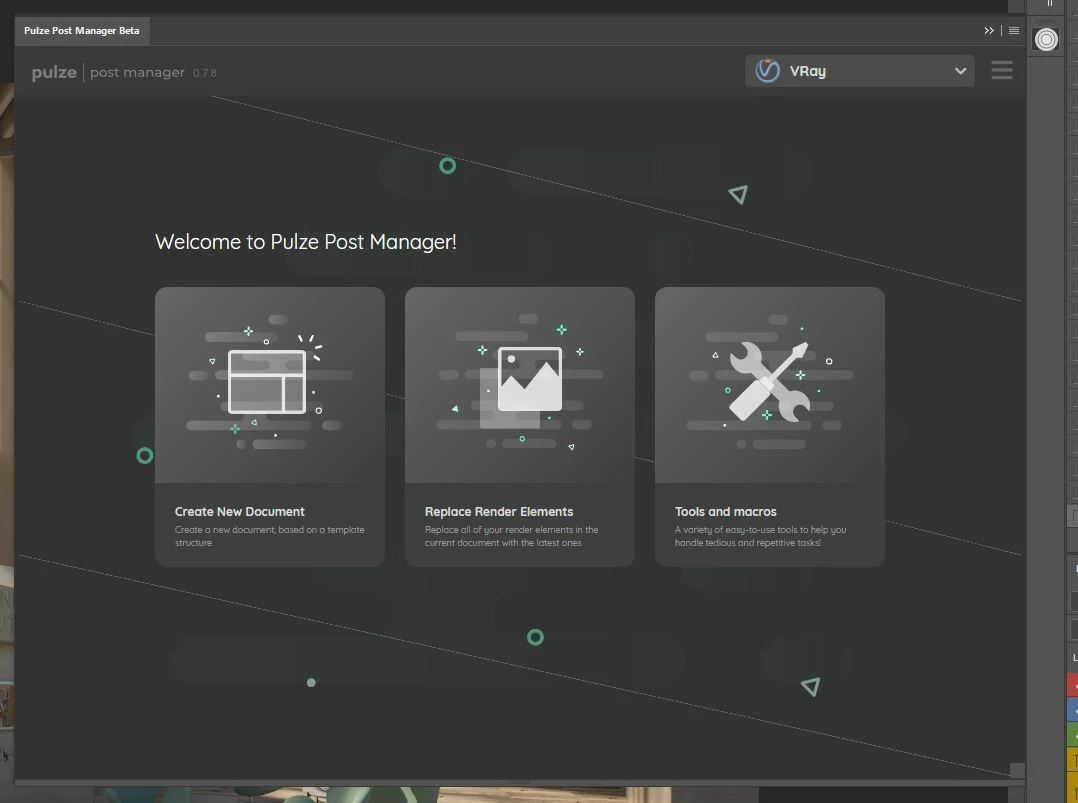Collapse panel using double-arrow icon
1078x803 pixels.
[x=989, y=30]
